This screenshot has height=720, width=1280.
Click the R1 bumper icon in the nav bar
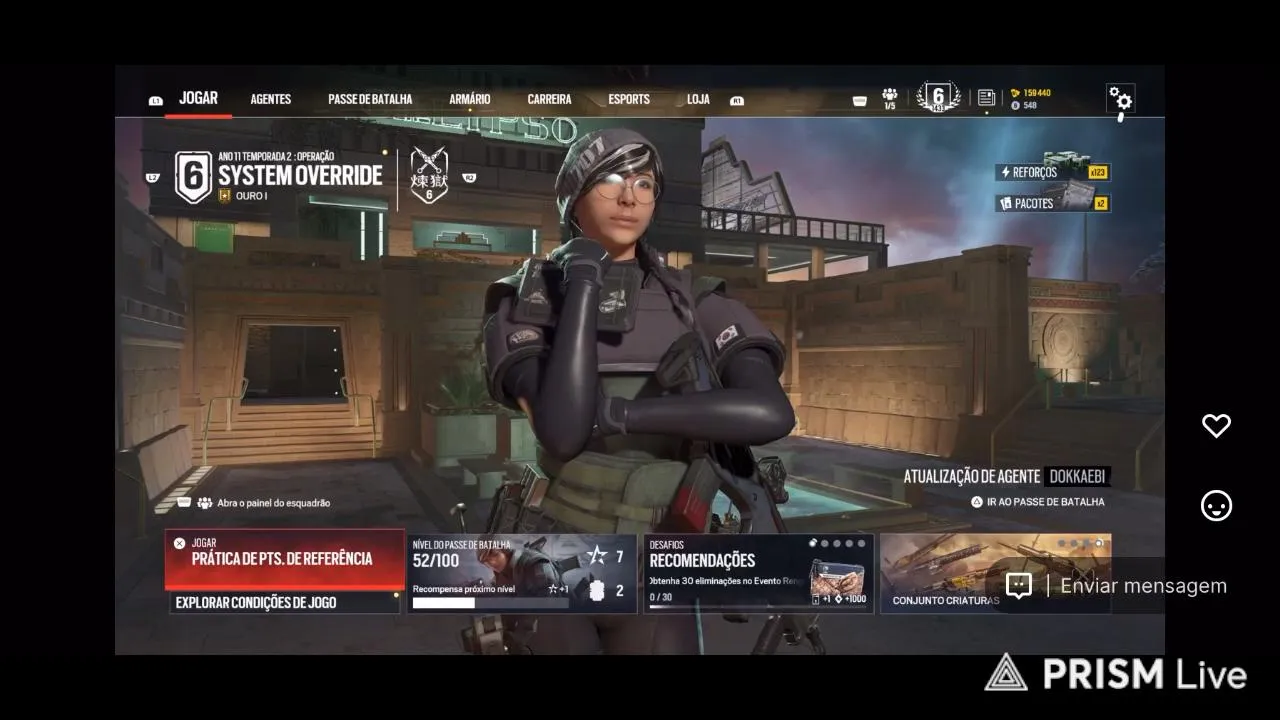[x=737, y=101]
